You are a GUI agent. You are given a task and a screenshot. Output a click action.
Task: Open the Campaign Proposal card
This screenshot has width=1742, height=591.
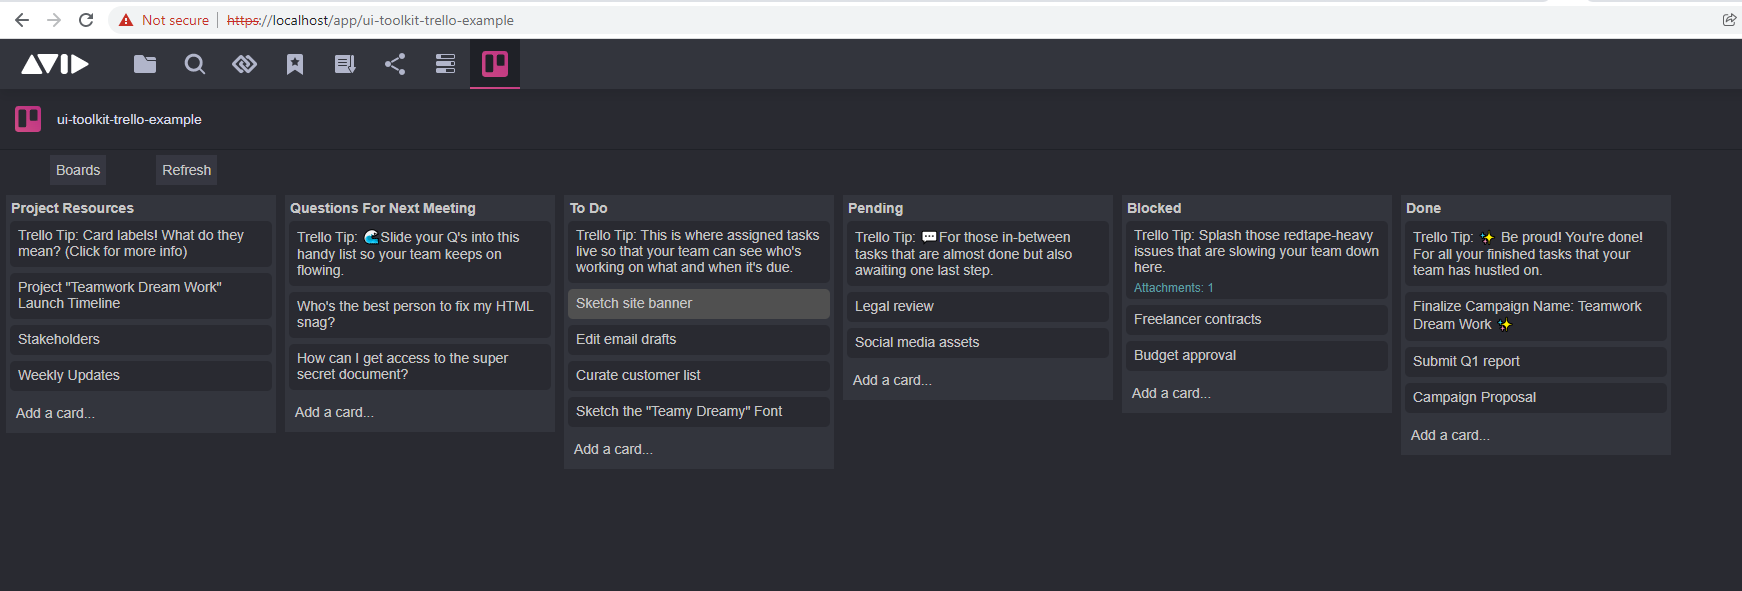1536,397
